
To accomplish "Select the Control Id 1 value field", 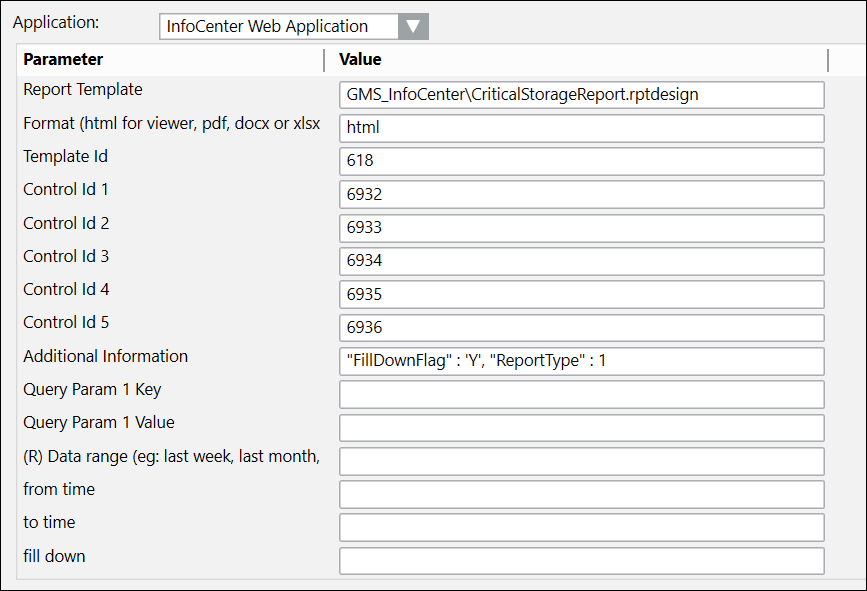I will (x=581, y=194).
